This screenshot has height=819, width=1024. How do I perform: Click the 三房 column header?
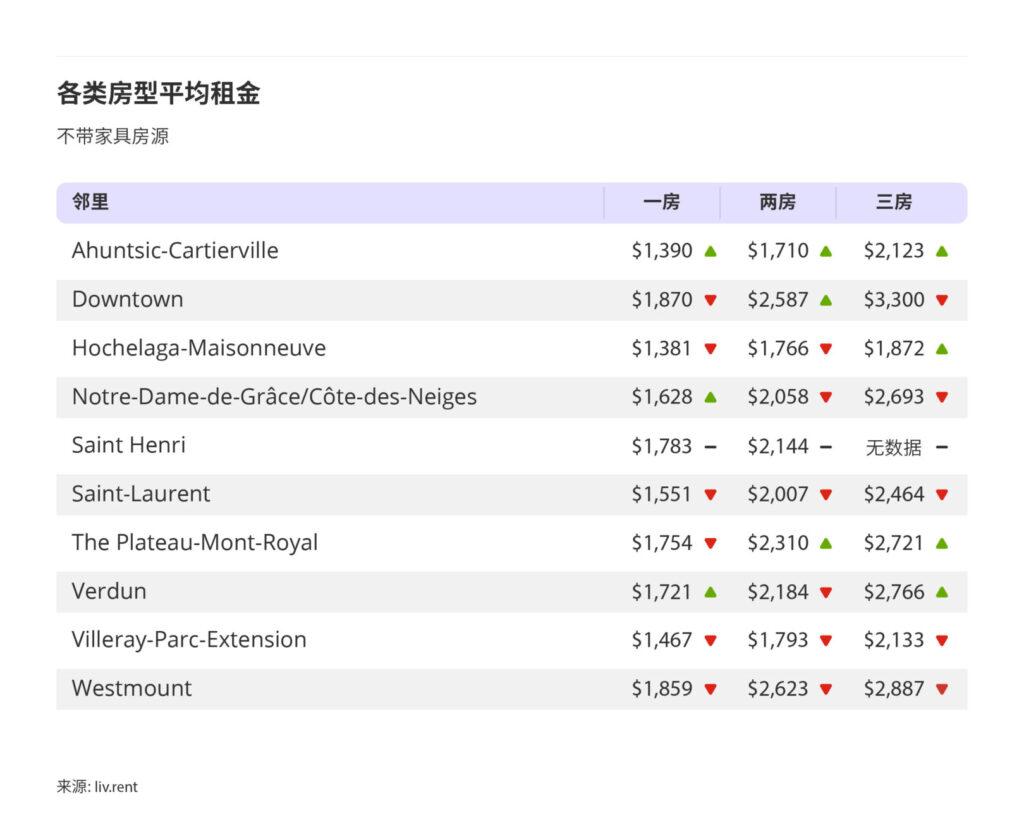893,202
